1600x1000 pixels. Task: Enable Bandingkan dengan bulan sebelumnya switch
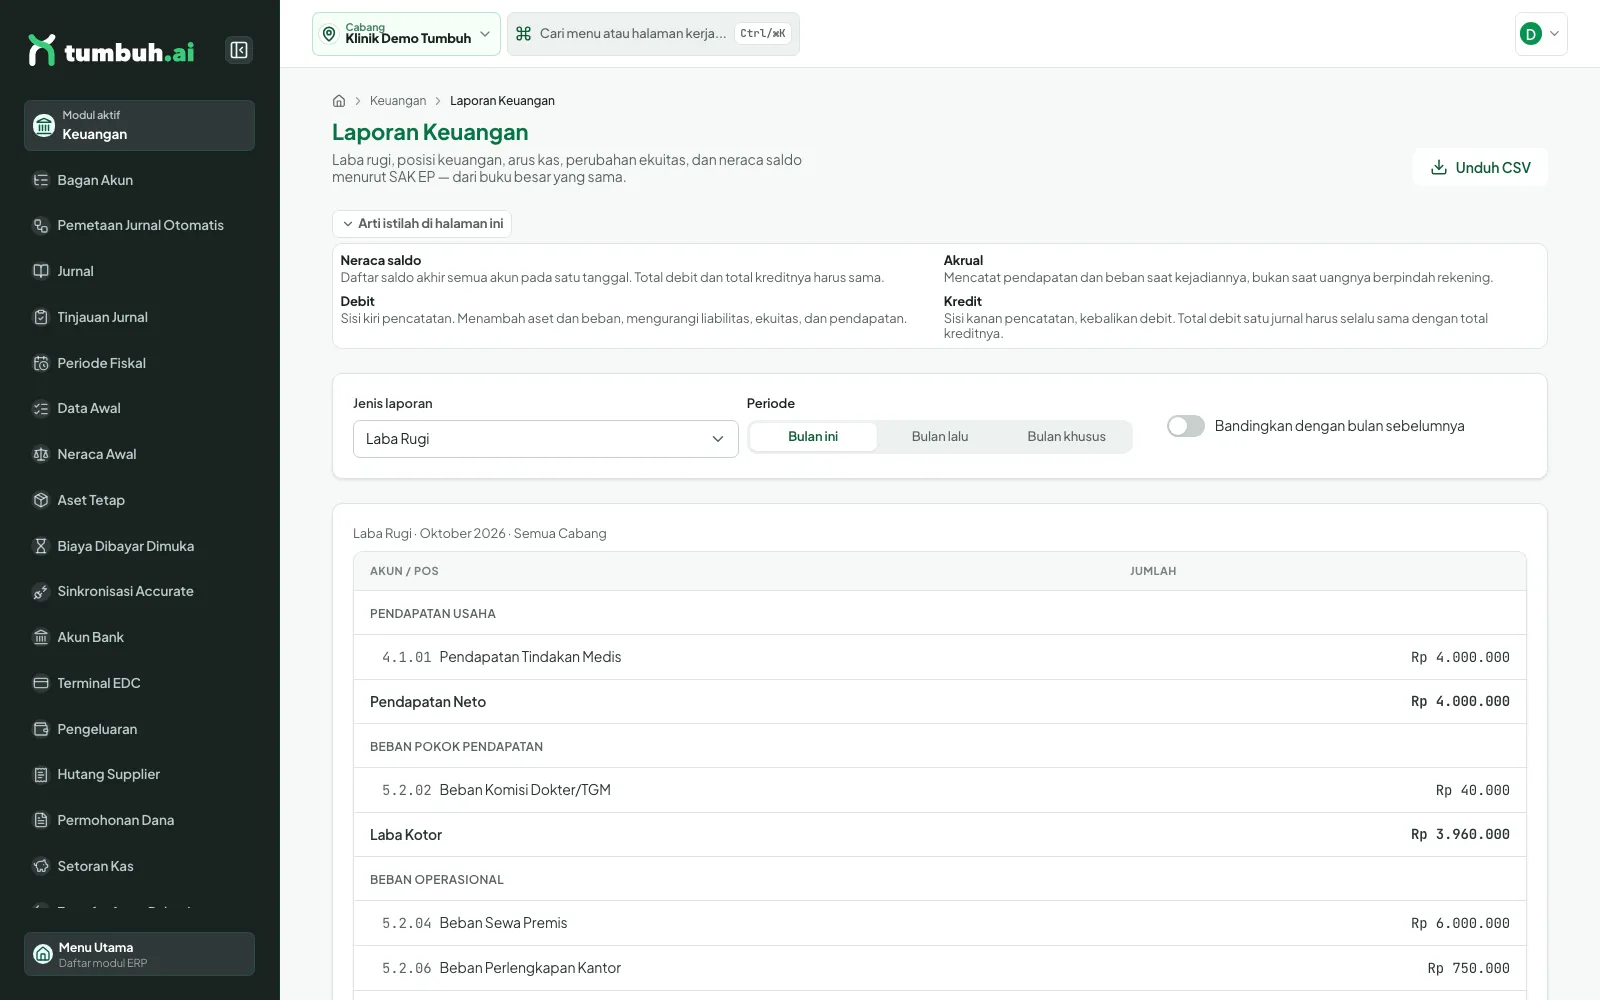point(1186,426)
